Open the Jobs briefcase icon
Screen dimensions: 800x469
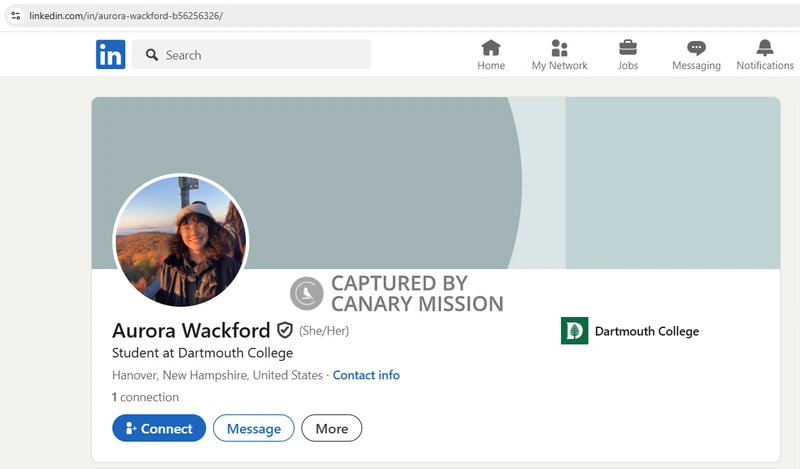628,48
